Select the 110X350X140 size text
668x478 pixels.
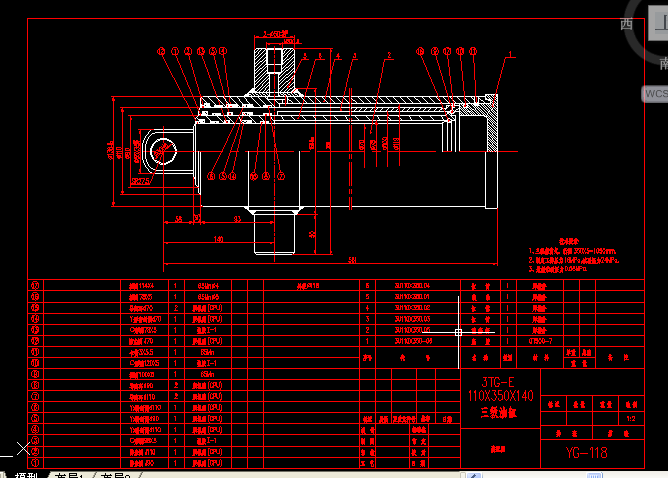tap(501, 396)
